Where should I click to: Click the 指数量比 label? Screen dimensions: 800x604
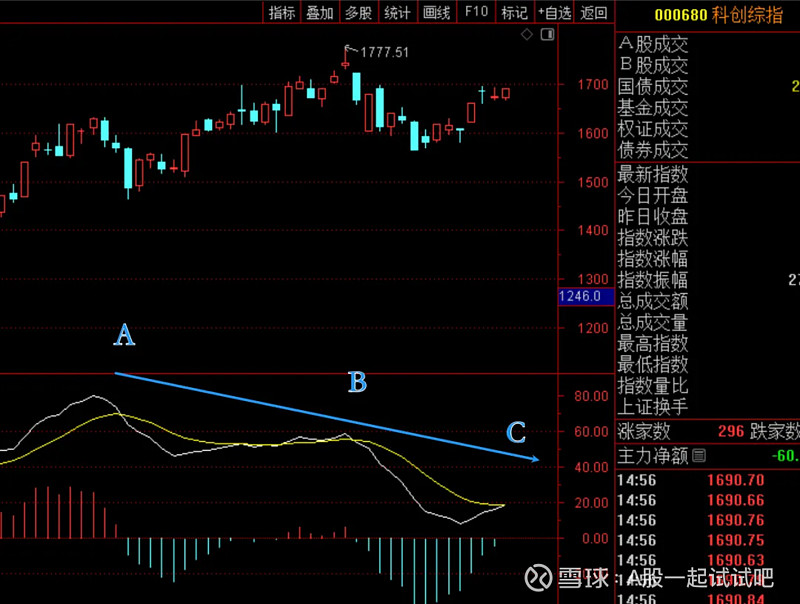653,386
